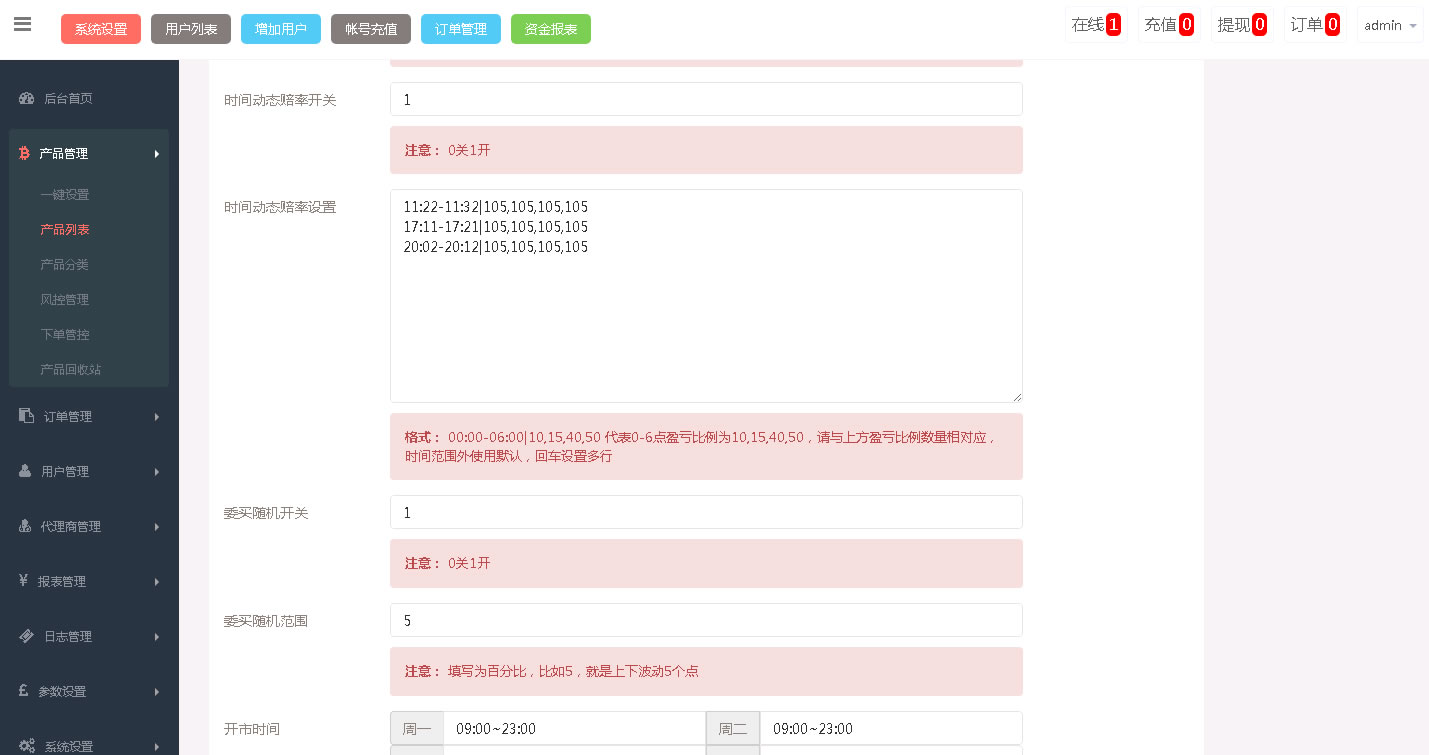This screenshot has width=1429, height=755.
Task: Open the 提现 notifications counter
Action: (1242, 25)
